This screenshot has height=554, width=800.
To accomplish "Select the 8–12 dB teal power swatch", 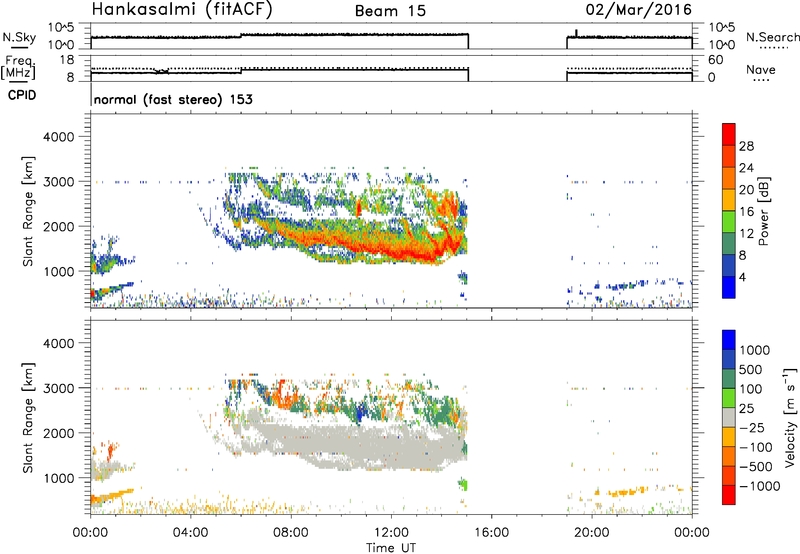I will [x=729, y=243].
